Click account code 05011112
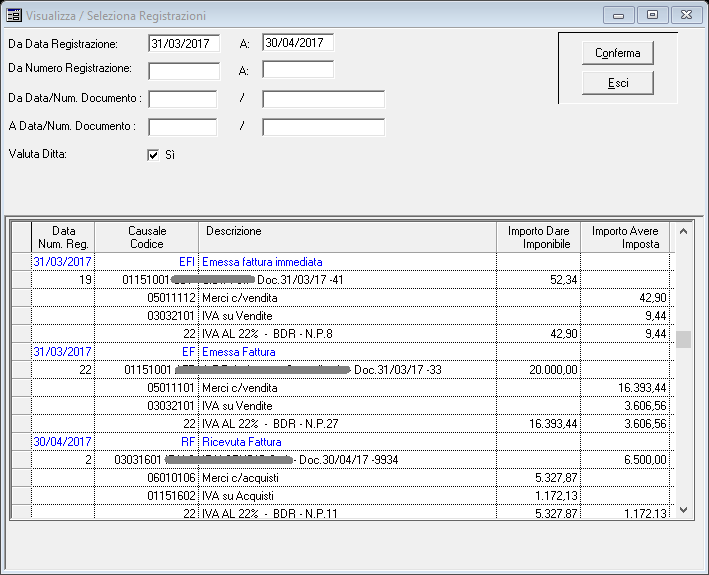The width and height of the screenshot is (709, 575). pos(171,298)
